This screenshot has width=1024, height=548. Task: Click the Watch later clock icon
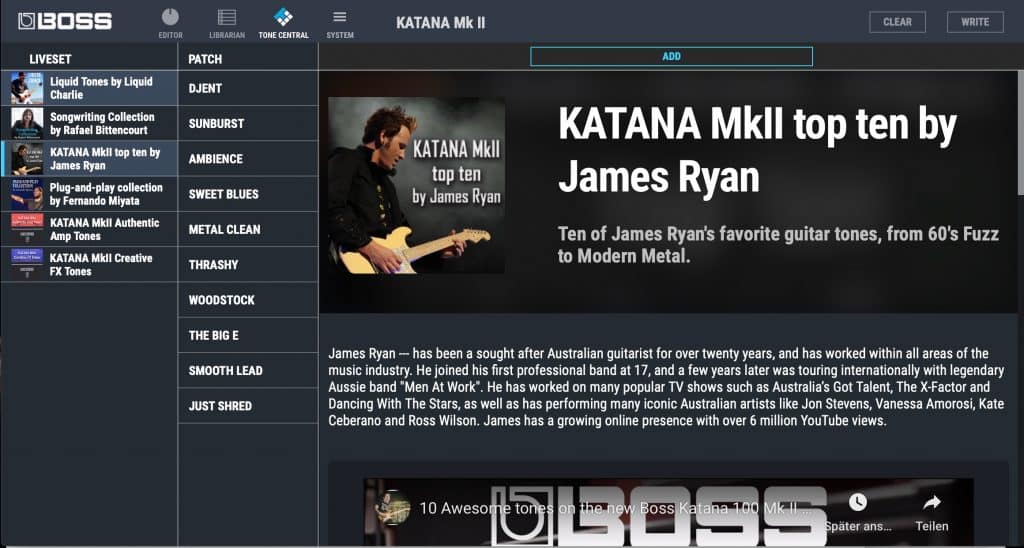[857, 502]
